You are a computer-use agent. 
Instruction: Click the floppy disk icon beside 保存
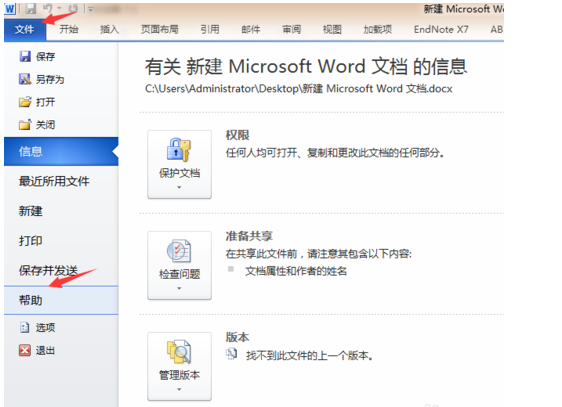click(25, 56)
